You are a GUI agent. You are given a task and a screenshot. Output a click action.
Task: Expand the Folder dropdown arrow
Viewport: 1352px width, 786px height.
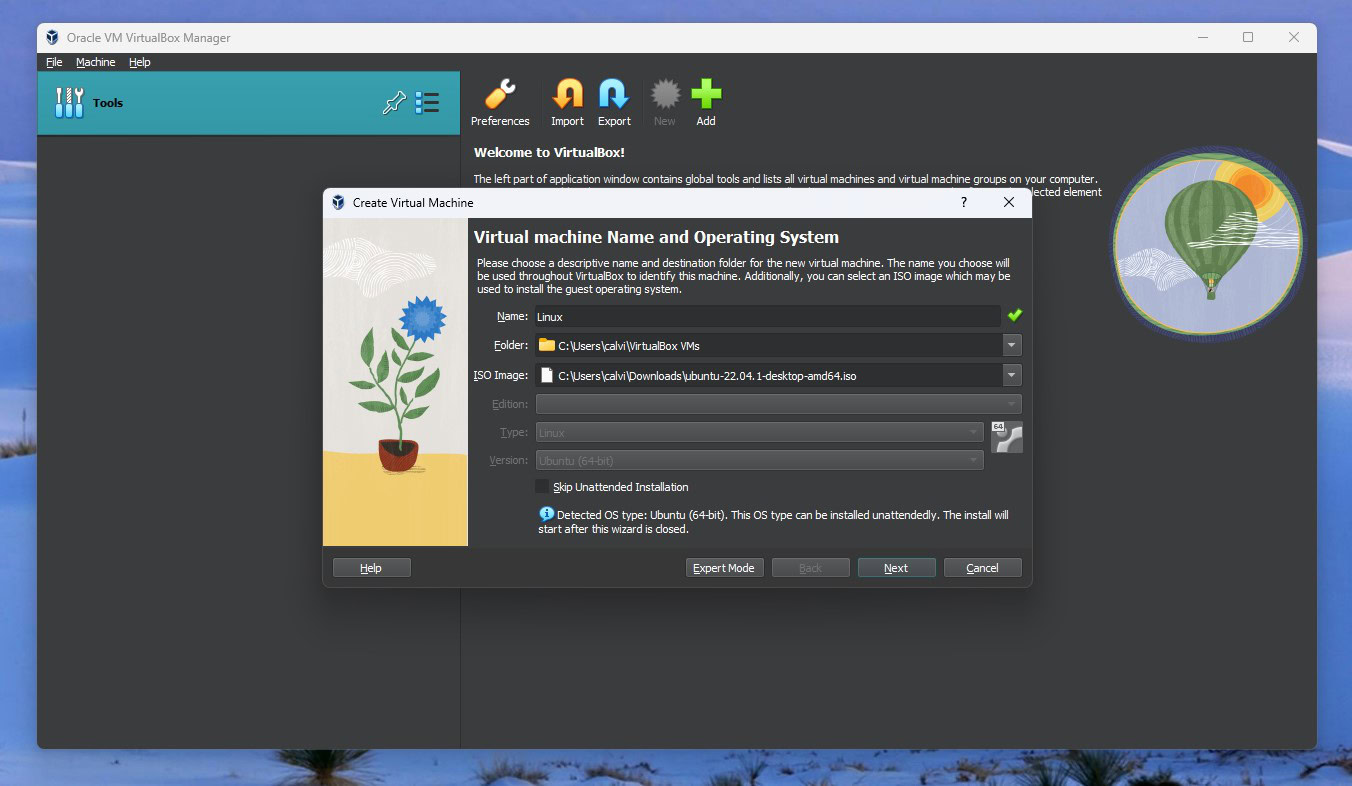coord(1012,345)
